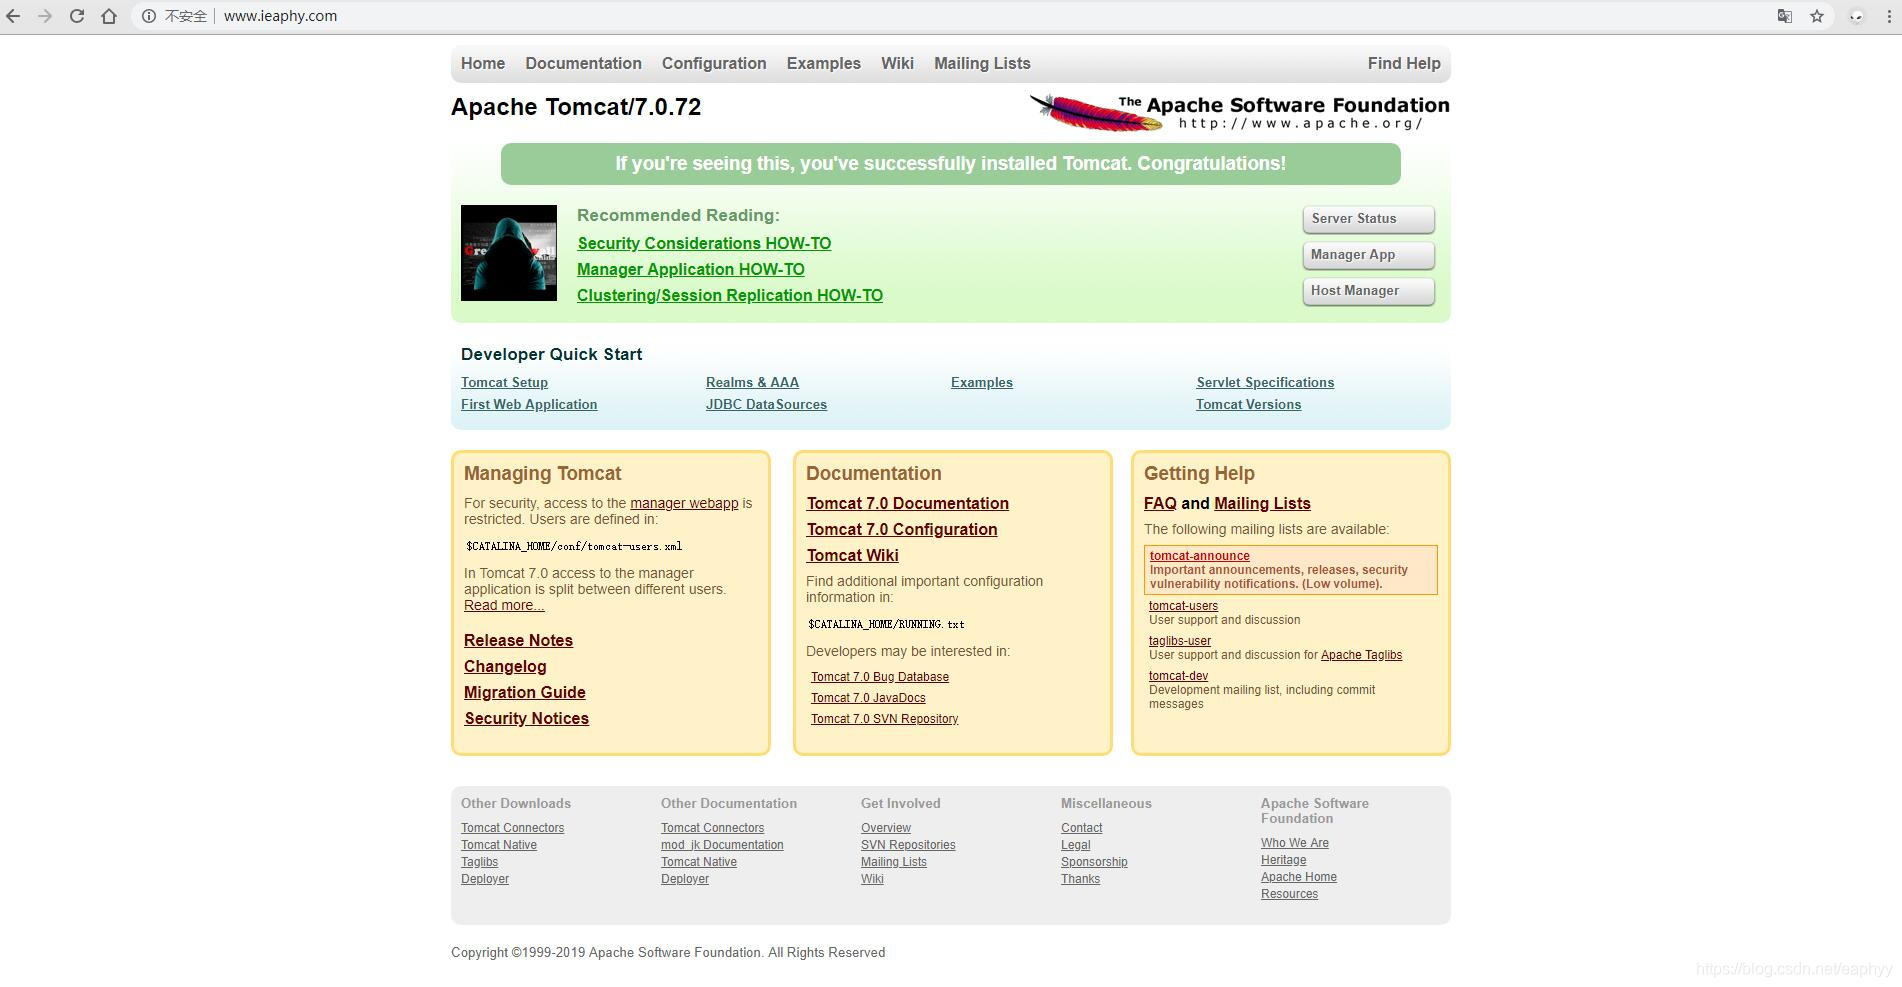The width and height of the screenshot is (1902, 987).
Task: Reload the page with the refresh icon
Action: click(x=77, y=16)
